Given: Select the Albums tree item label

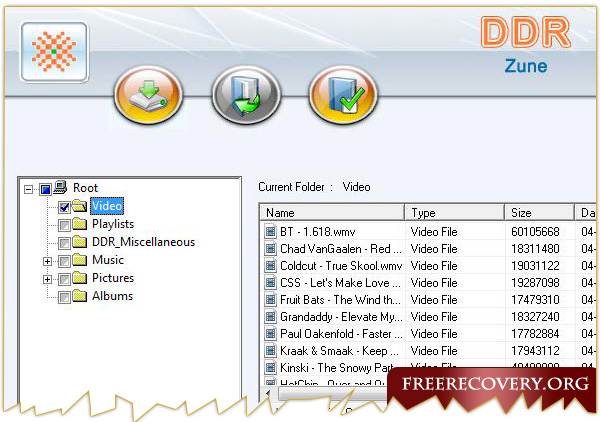Looking at the screenshot, I should coord(112,296).
